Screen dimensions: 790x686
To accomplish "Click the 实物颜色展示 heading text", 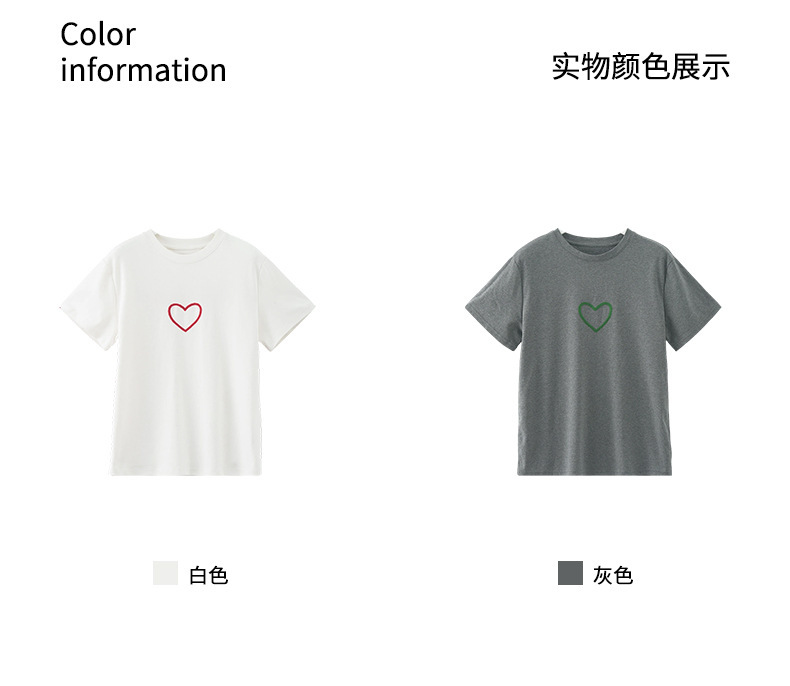I will point(640,66).
